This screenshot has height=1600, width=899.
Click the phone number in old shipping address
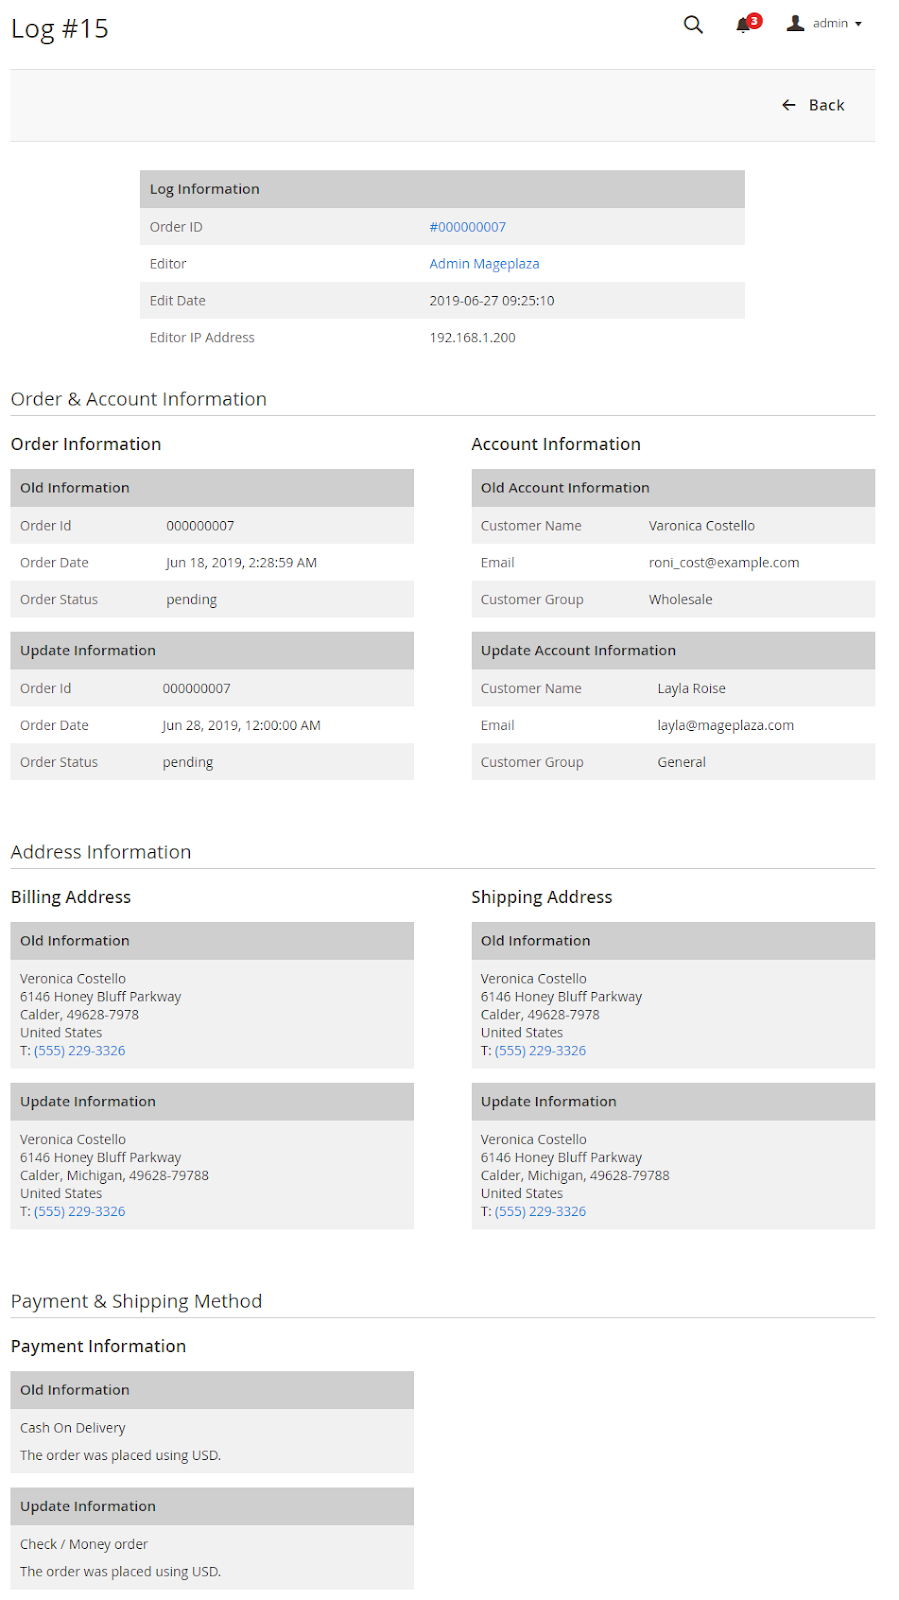[540, 1051]
